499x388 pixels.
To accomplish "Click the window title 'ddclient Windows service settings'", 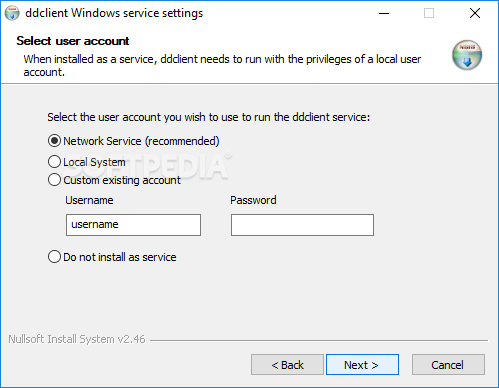I will click(x=114, y=13).
